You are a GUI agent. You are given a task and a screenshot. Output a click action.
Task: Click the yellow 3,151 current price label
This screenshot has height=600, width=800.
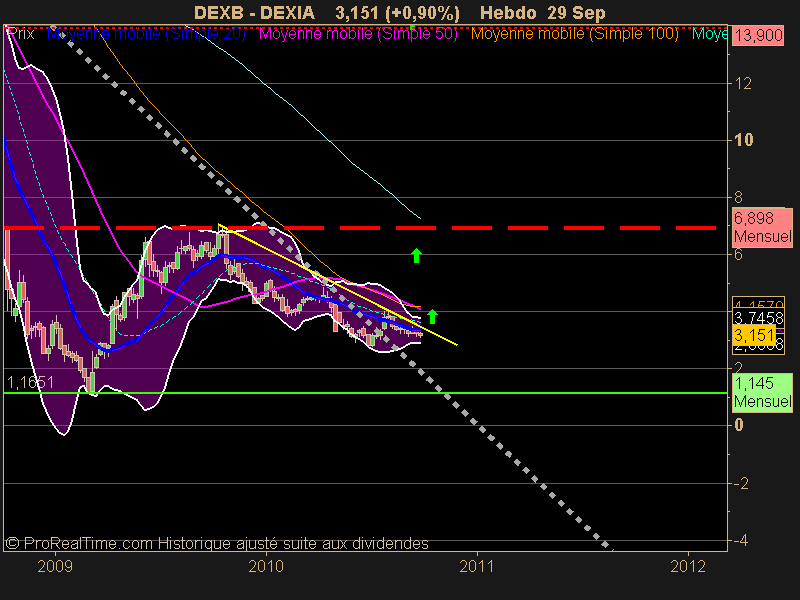[x=754, y=335]
